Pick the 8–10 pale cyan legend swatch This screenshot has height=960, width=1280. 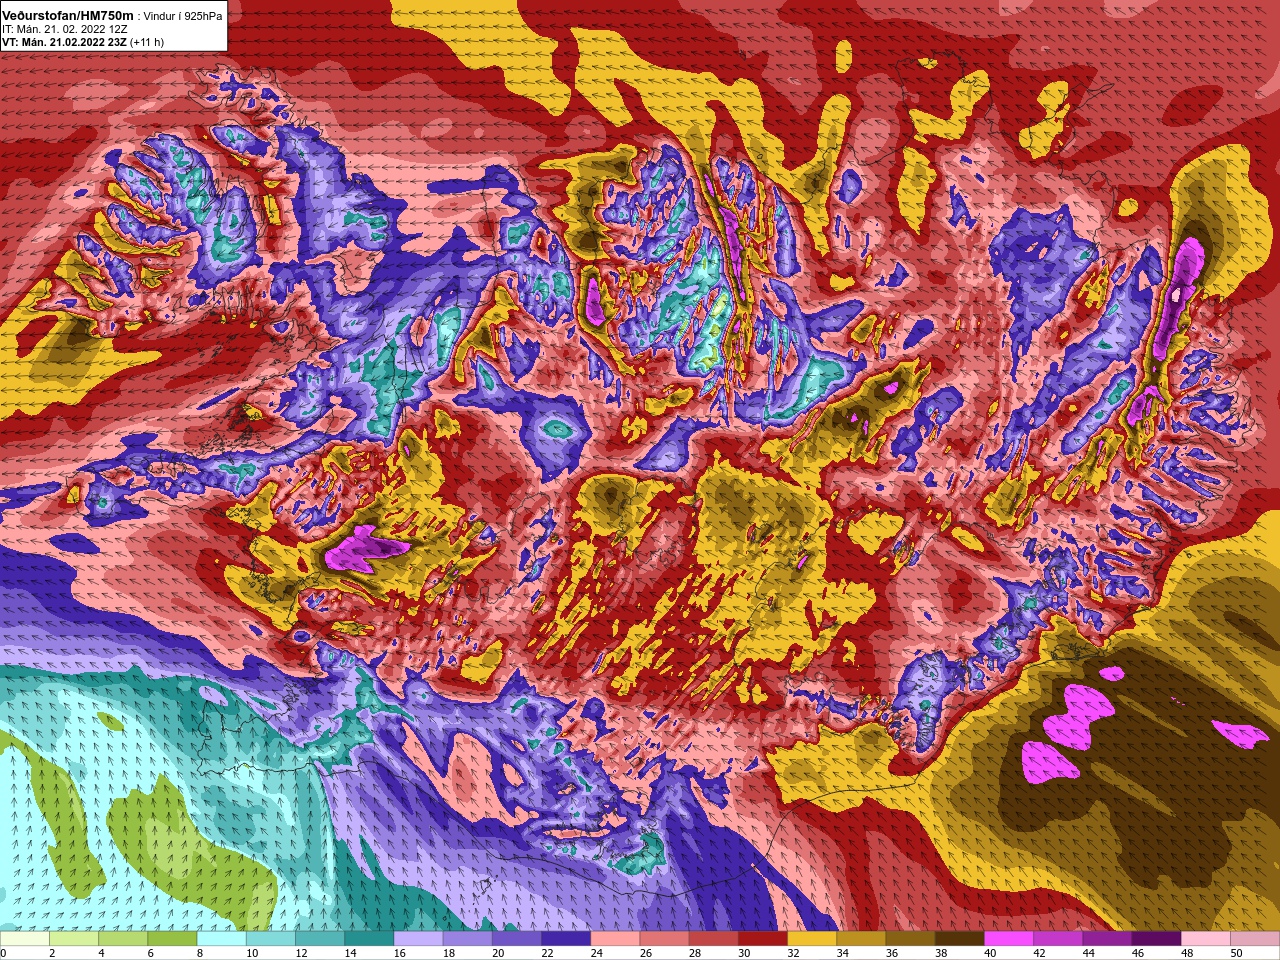(222, 939)
